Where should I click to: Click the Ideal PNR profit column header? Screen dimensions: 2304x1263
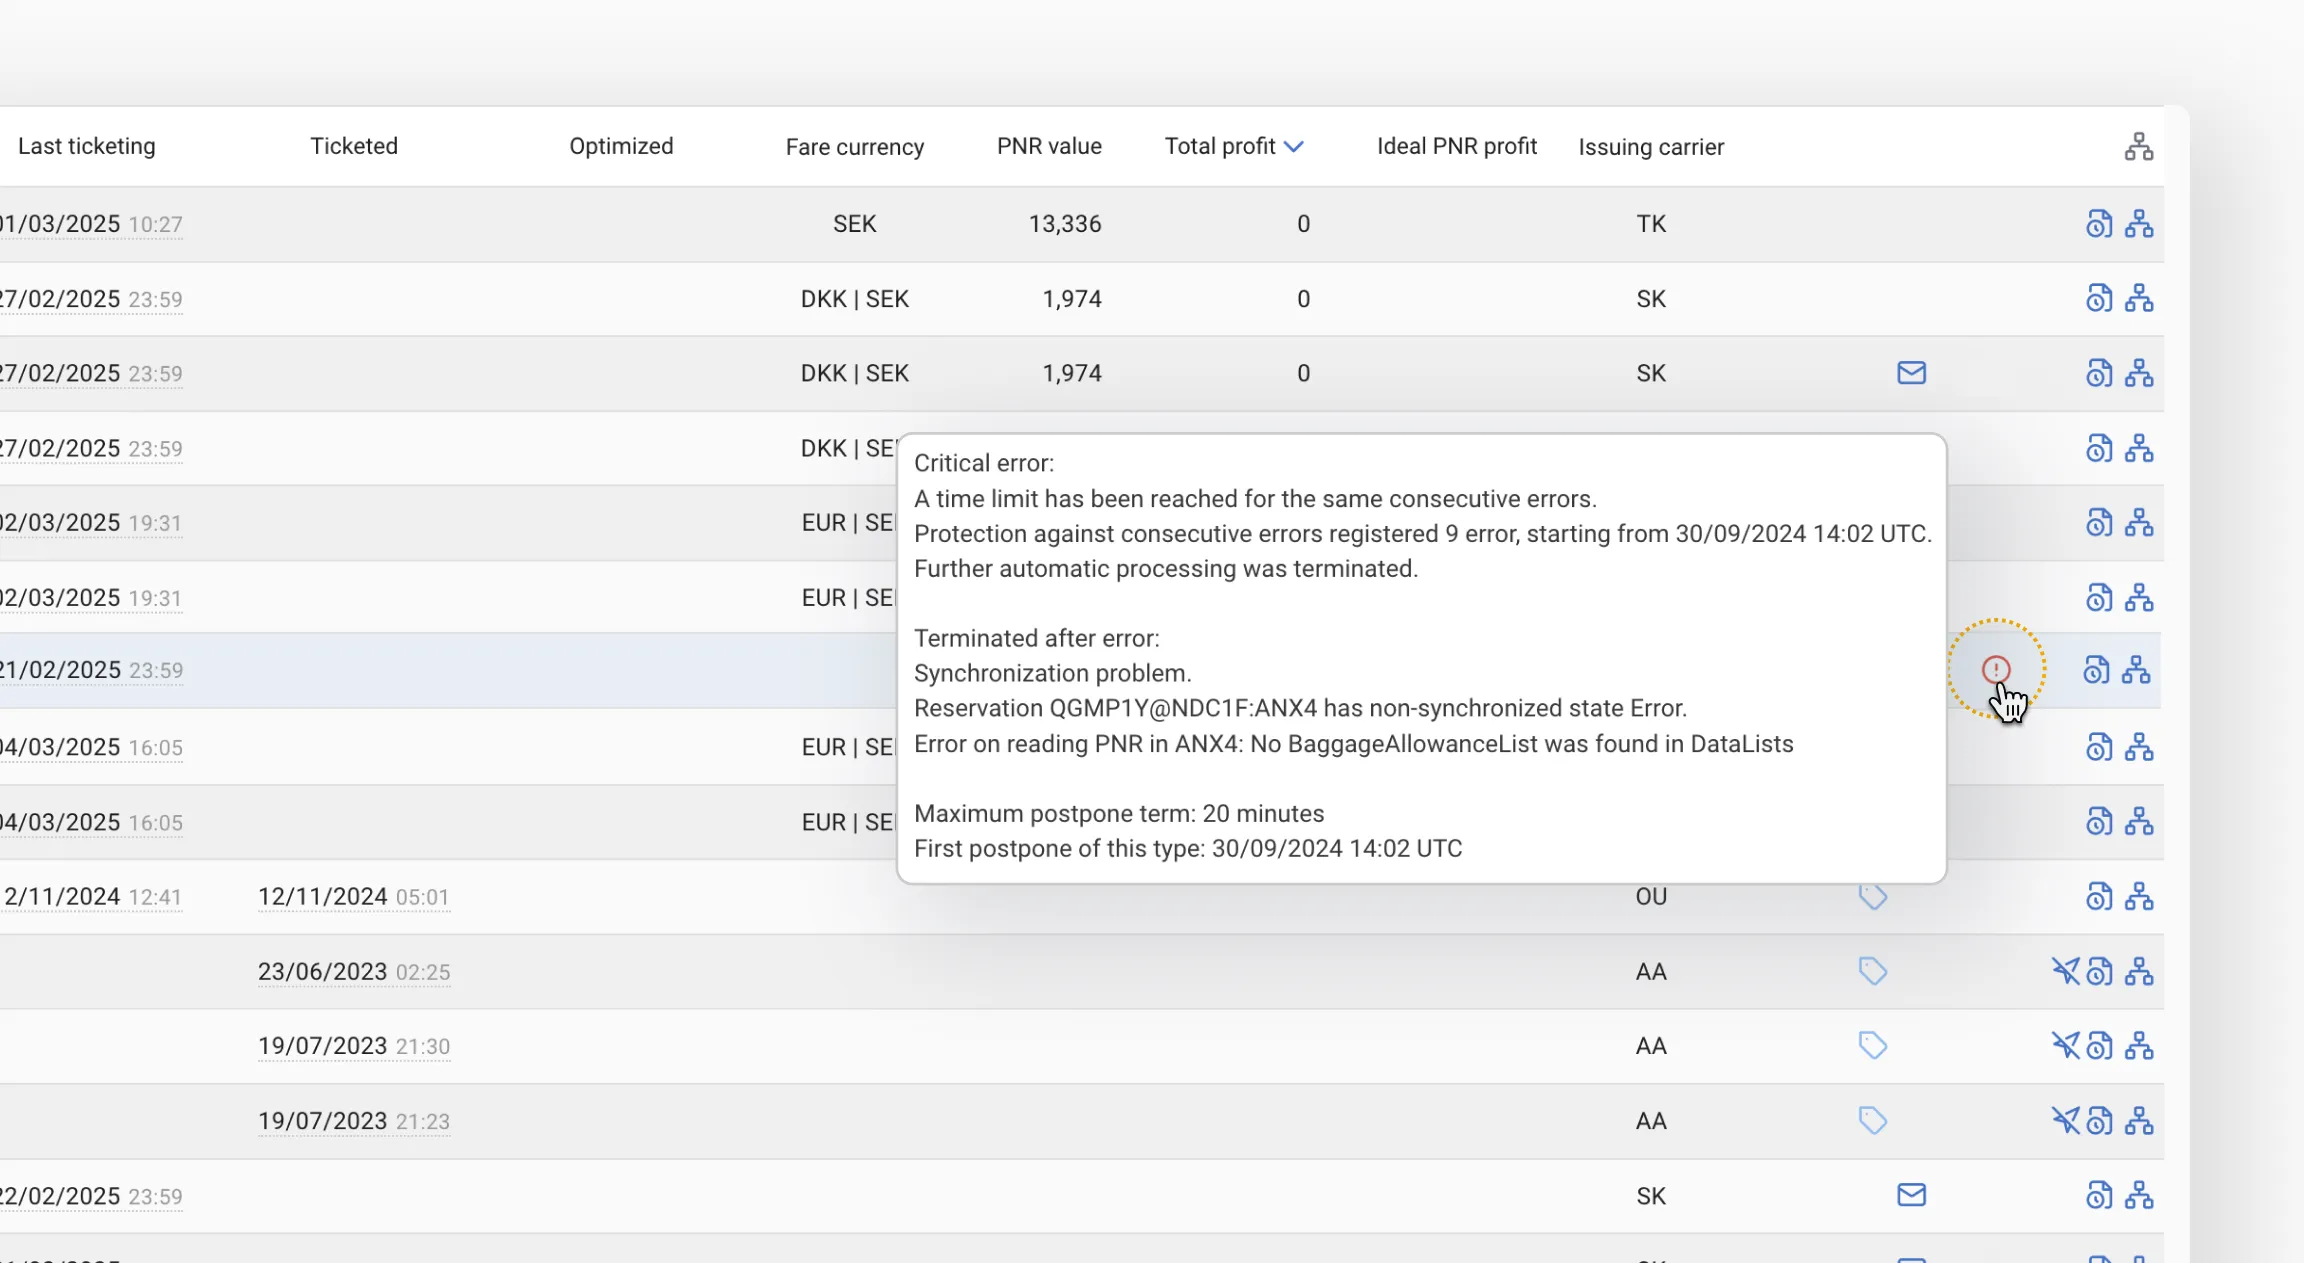point(1457,146)
